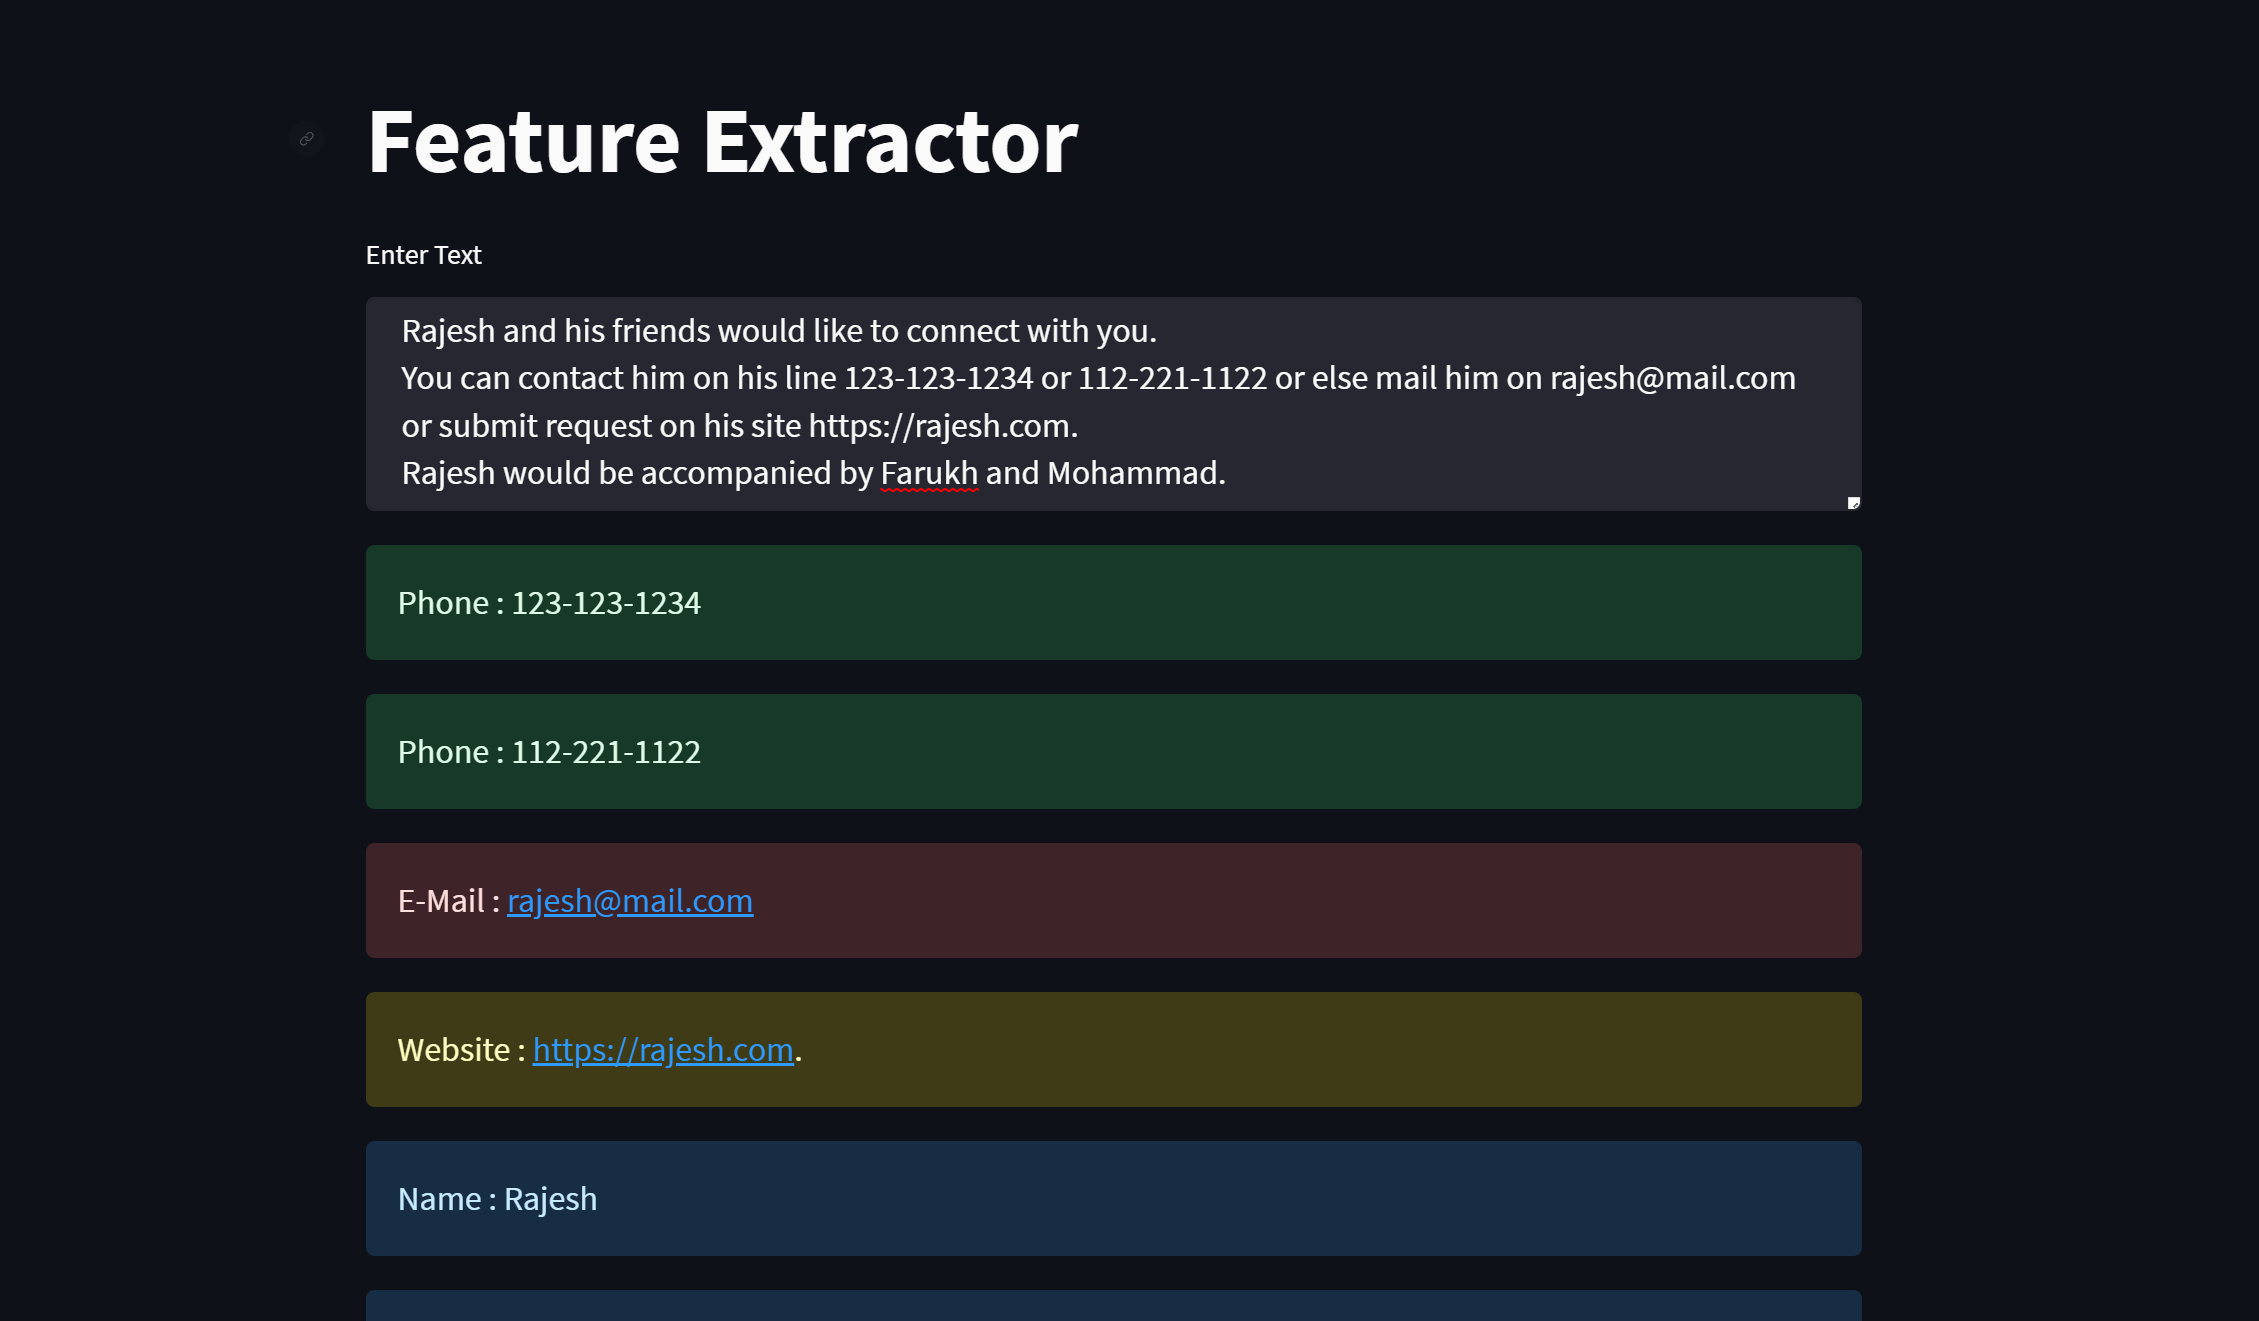The width and height of the screenshot is (2259, 1321).
Task: Click 123-123-1234 inside the text area
Action: (937, 378)
